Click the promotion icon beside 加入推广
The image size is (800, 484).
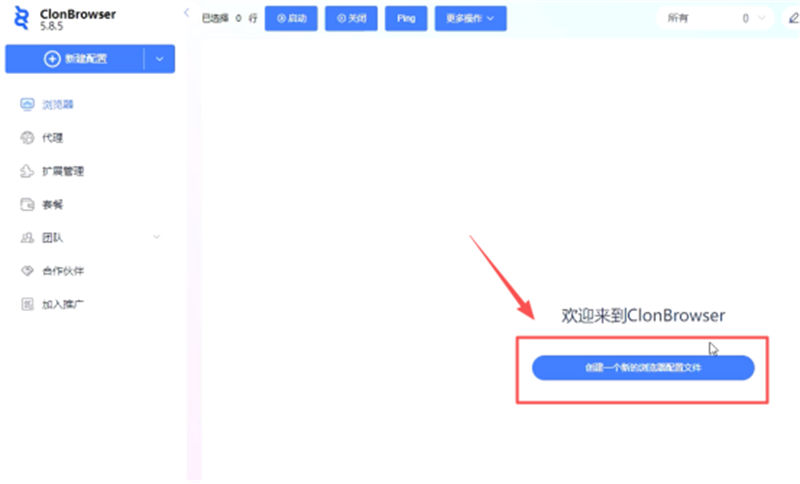pyautogui.click(x=27, y=304)
